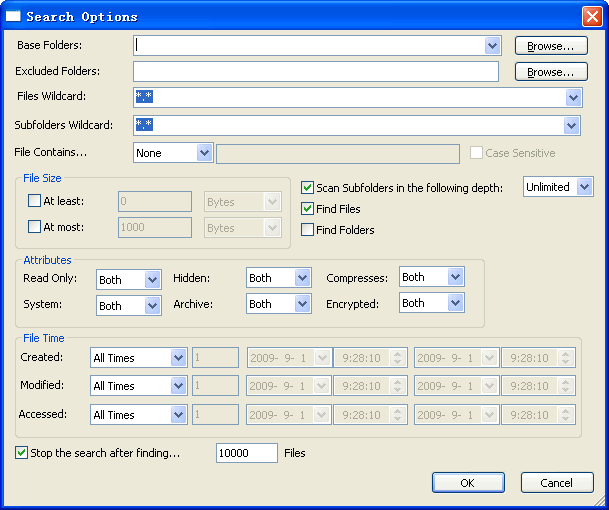609x510 pixels.
Task: Click the Search Options title bar icon
Action: click(x=14, y=16)
